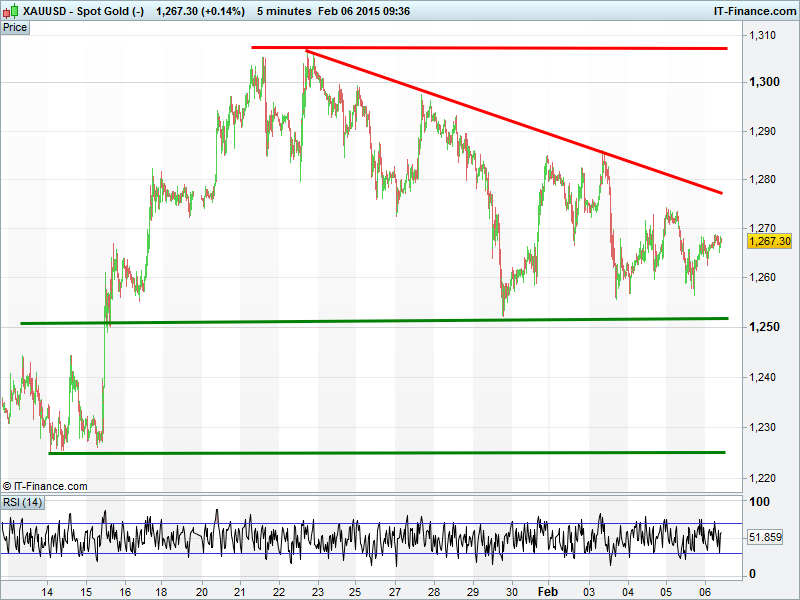Image resolution: width=800 pixels, height=600 pixels.
Task: Click the IT-Finance.com header text
Action: (x=755, y=11)
